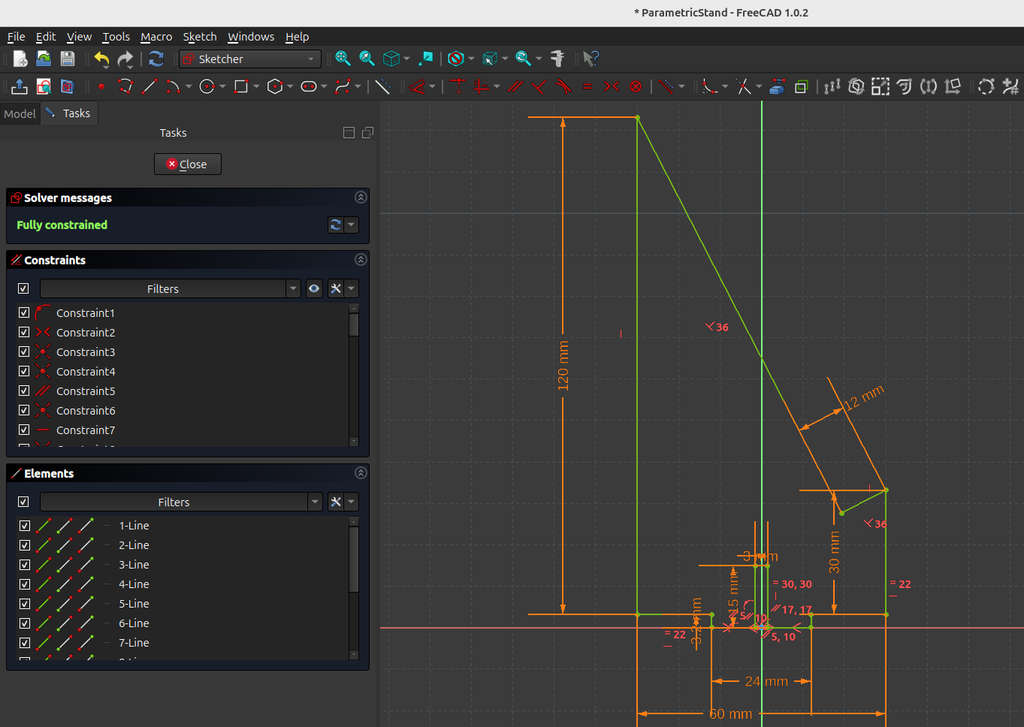Switch to the Model tab
This screenshot has width=1024, height=727.
point(19,114)
